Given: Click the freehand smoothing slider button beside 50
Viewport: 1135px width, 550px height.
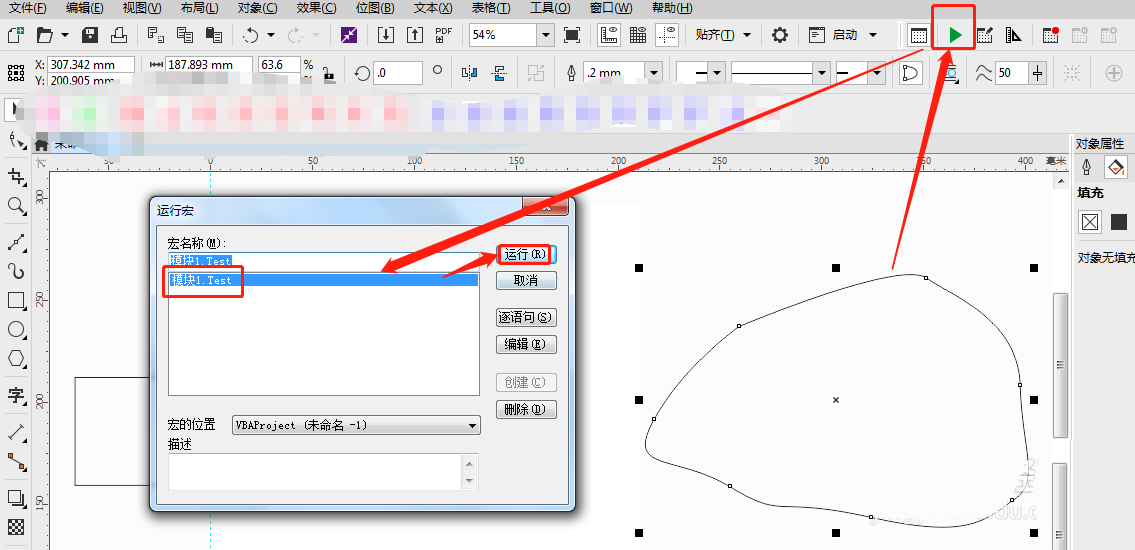Looking at the screenshot, I should coord(1039,72).
